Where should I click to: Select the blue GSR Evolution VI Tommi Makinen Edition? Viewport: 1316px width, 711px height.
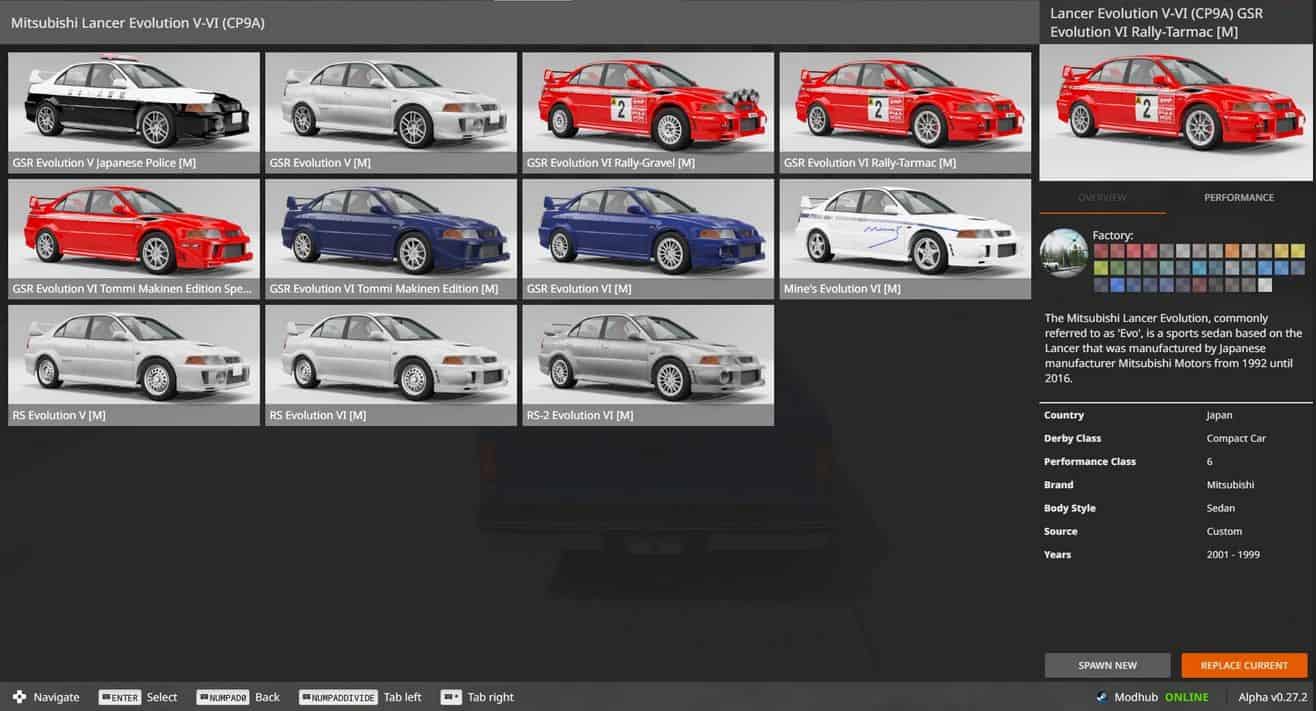coord(391,239)
